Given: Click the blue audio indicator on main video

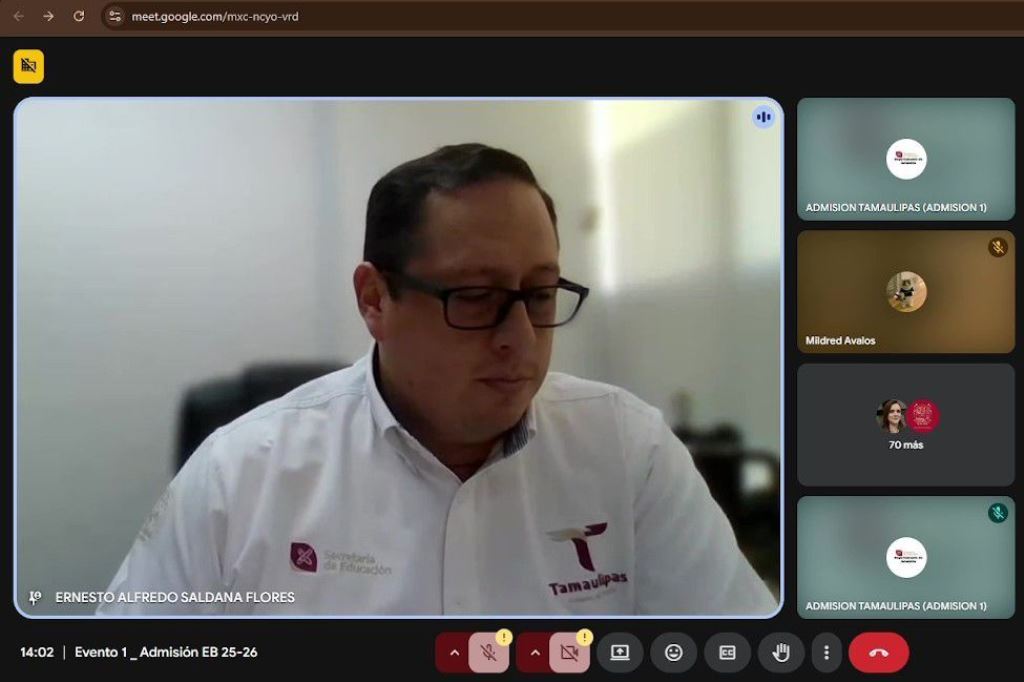Looking at the screenshot, I should [x=764, y=117].
